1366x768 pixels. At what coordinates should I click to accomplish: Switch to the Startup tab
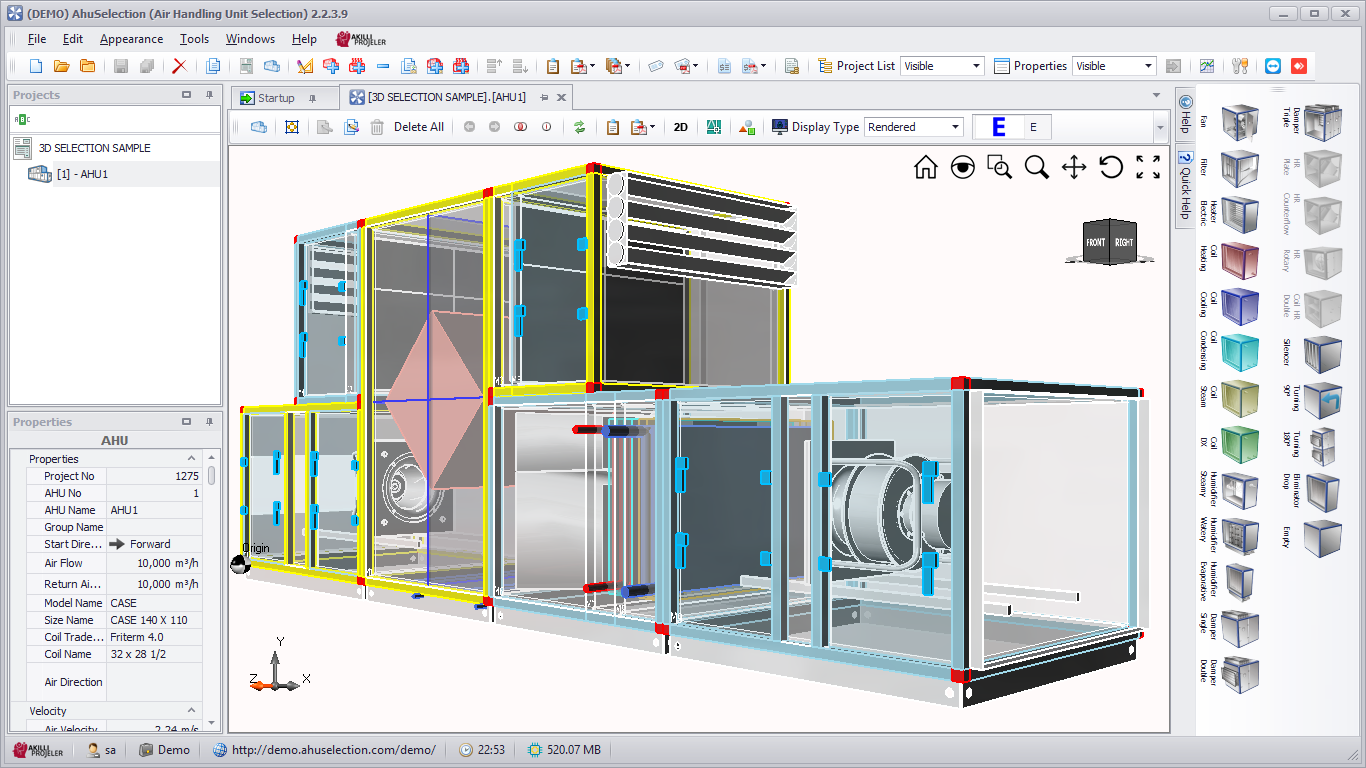(x=276, y=98)
